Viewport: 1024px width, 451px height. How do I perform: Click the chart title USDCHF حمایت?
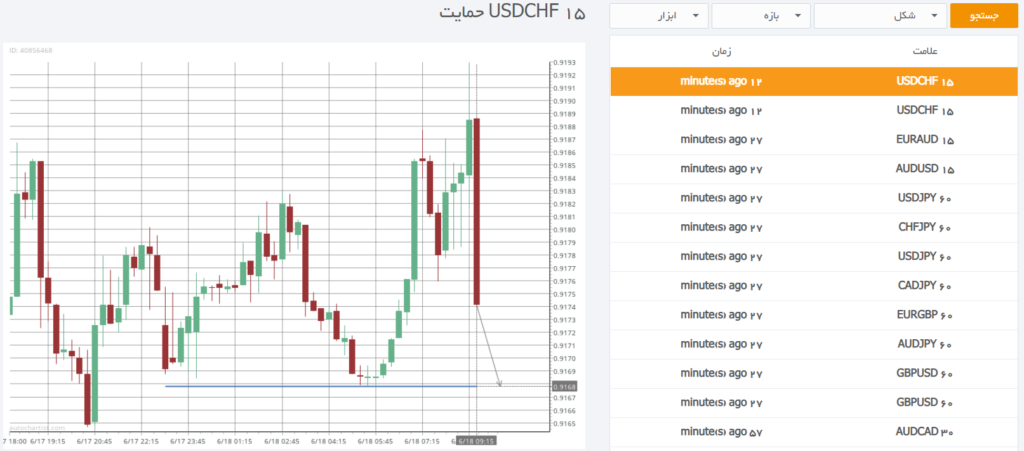(x=512, y=14)
